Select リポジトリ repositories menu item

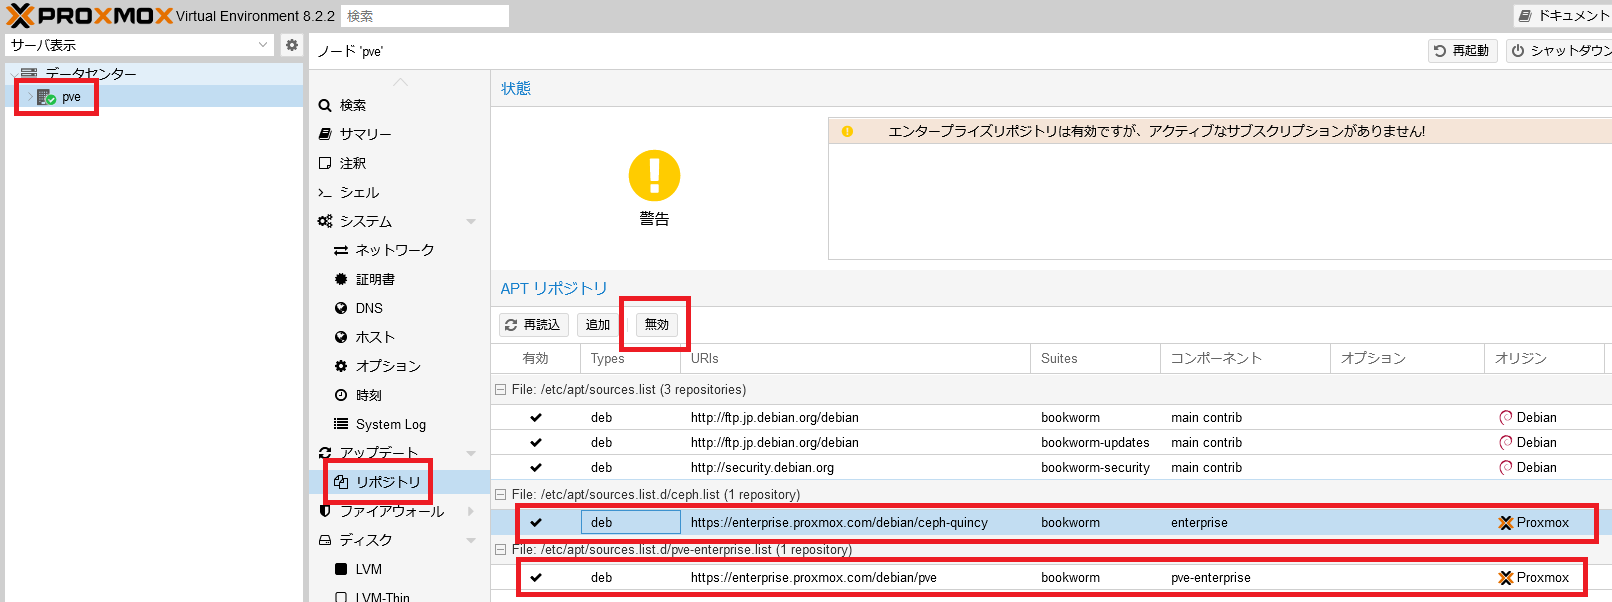pos(378,482)
